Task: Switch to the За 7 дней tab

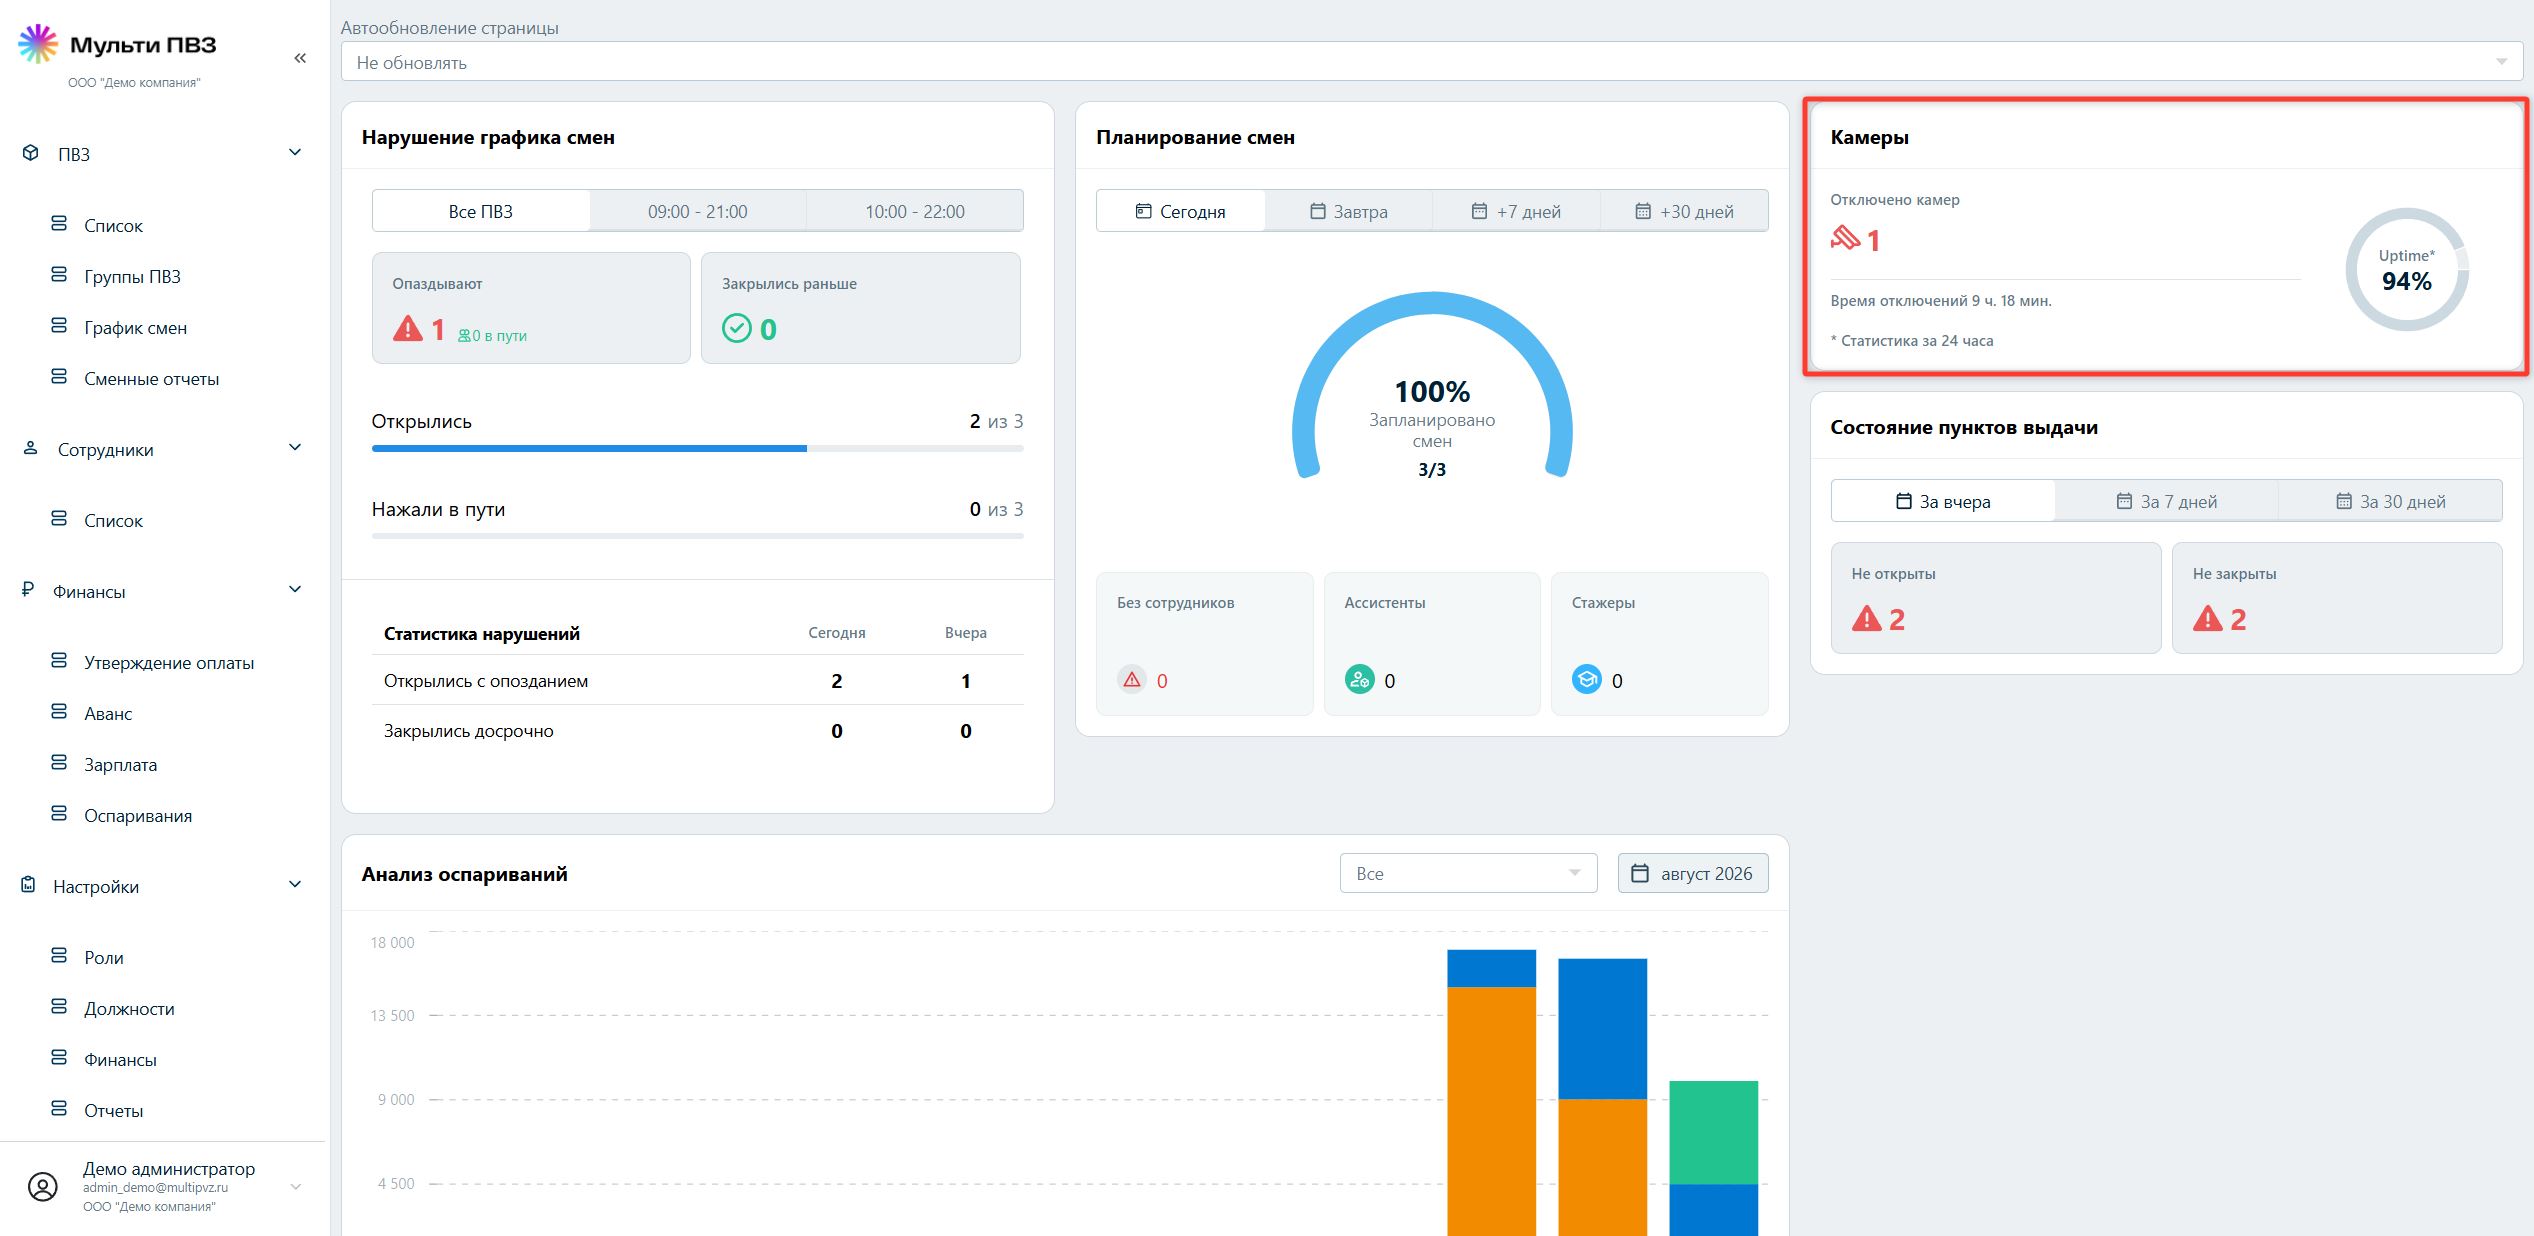Action: [2167, 501]
